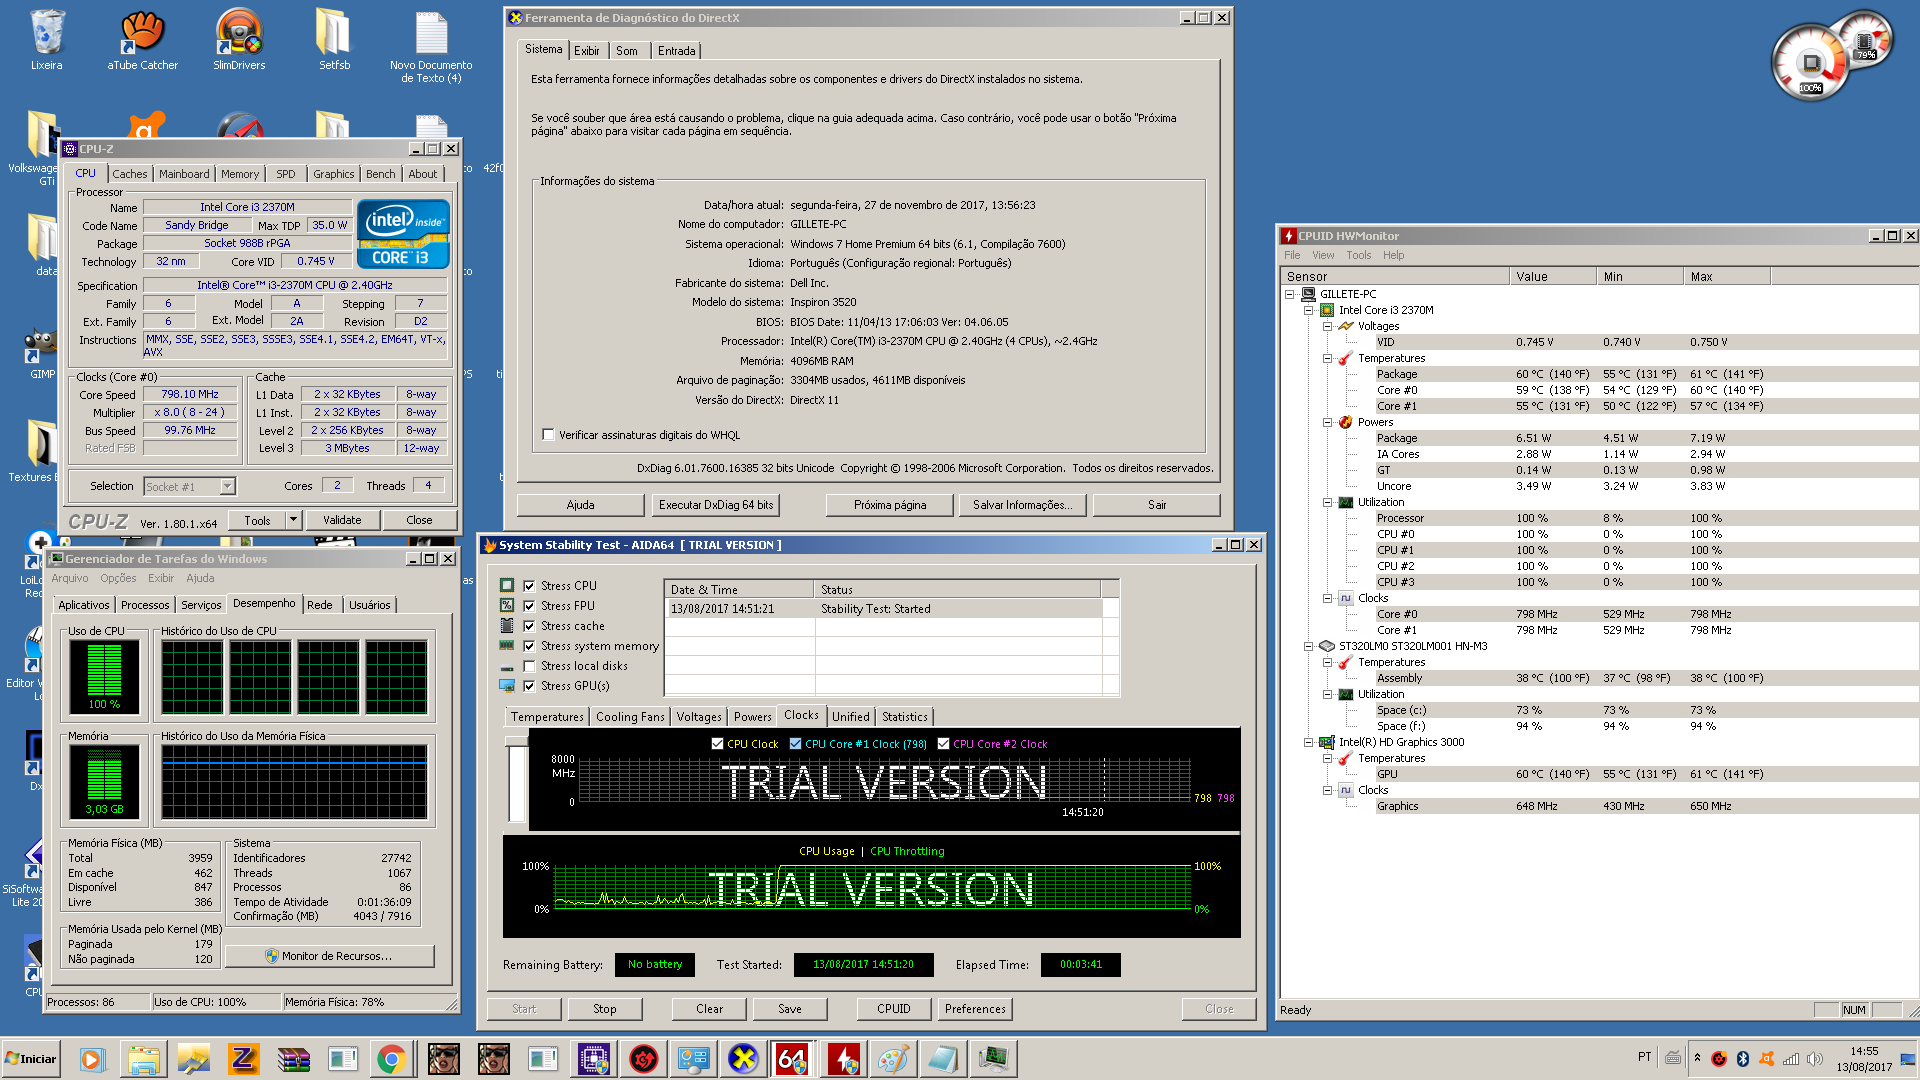The width and height of the screenshot is (1920, 1080).
Task: Open the SlimDrivers desktop icon
Action: [x=239, y=40]
